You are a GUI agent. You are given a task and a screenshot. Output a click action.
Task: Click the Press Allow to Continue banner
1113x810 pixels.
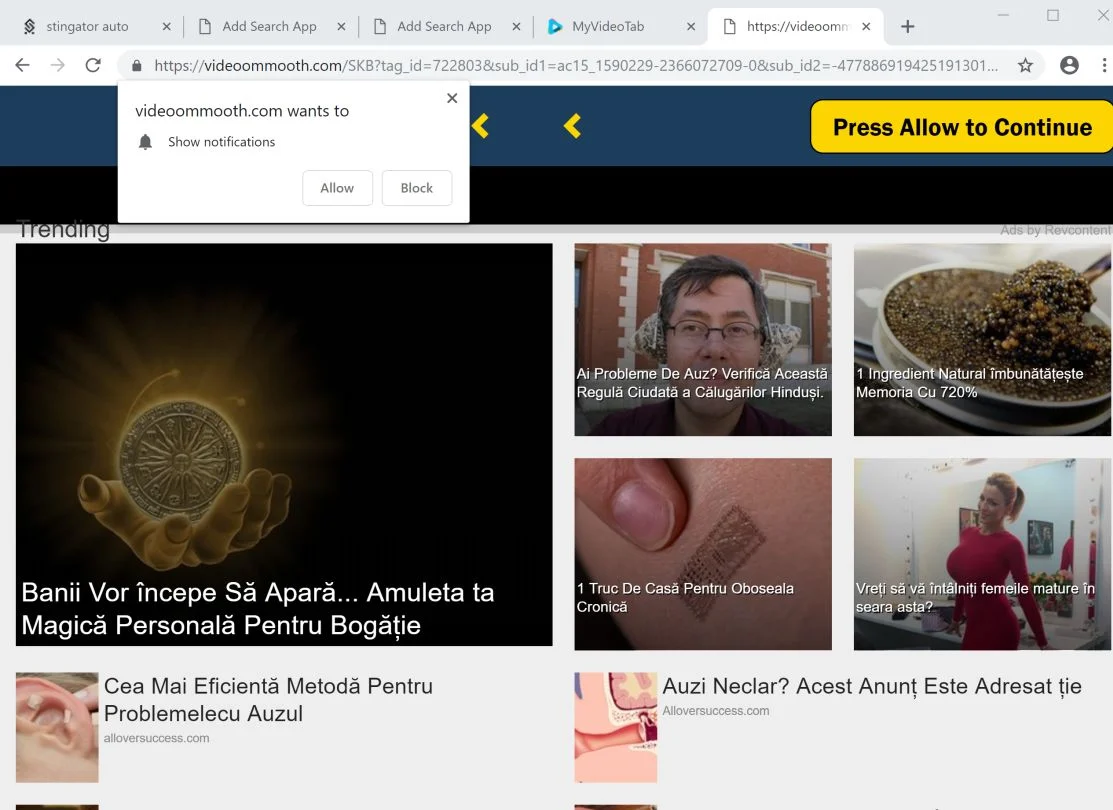pyautogui.click(x=962, y=127)
